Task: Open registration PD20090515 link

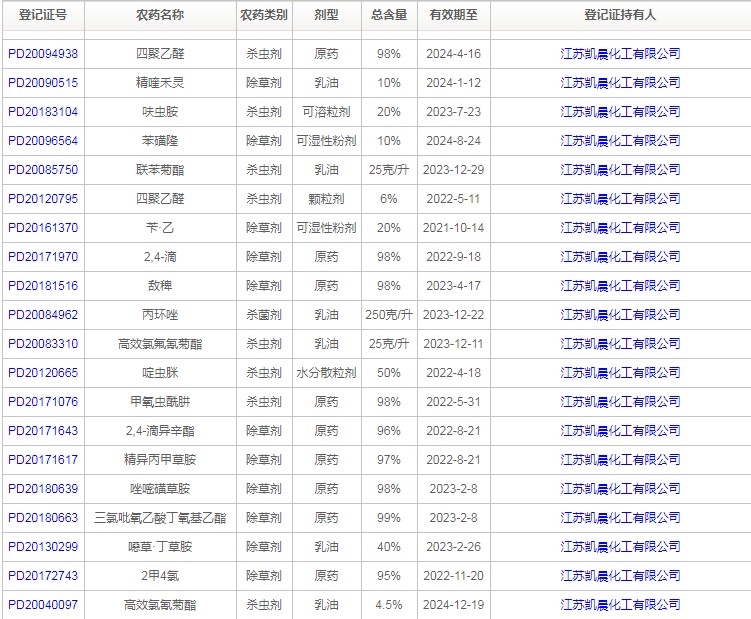Action: click(x=43, y=83)
